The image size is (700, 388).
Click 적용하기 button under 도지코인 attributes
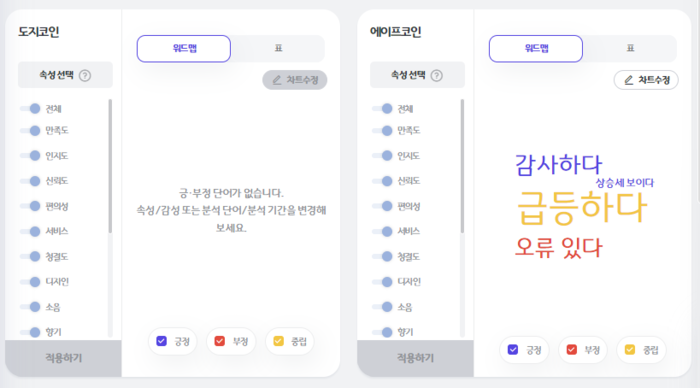(63, 358)
